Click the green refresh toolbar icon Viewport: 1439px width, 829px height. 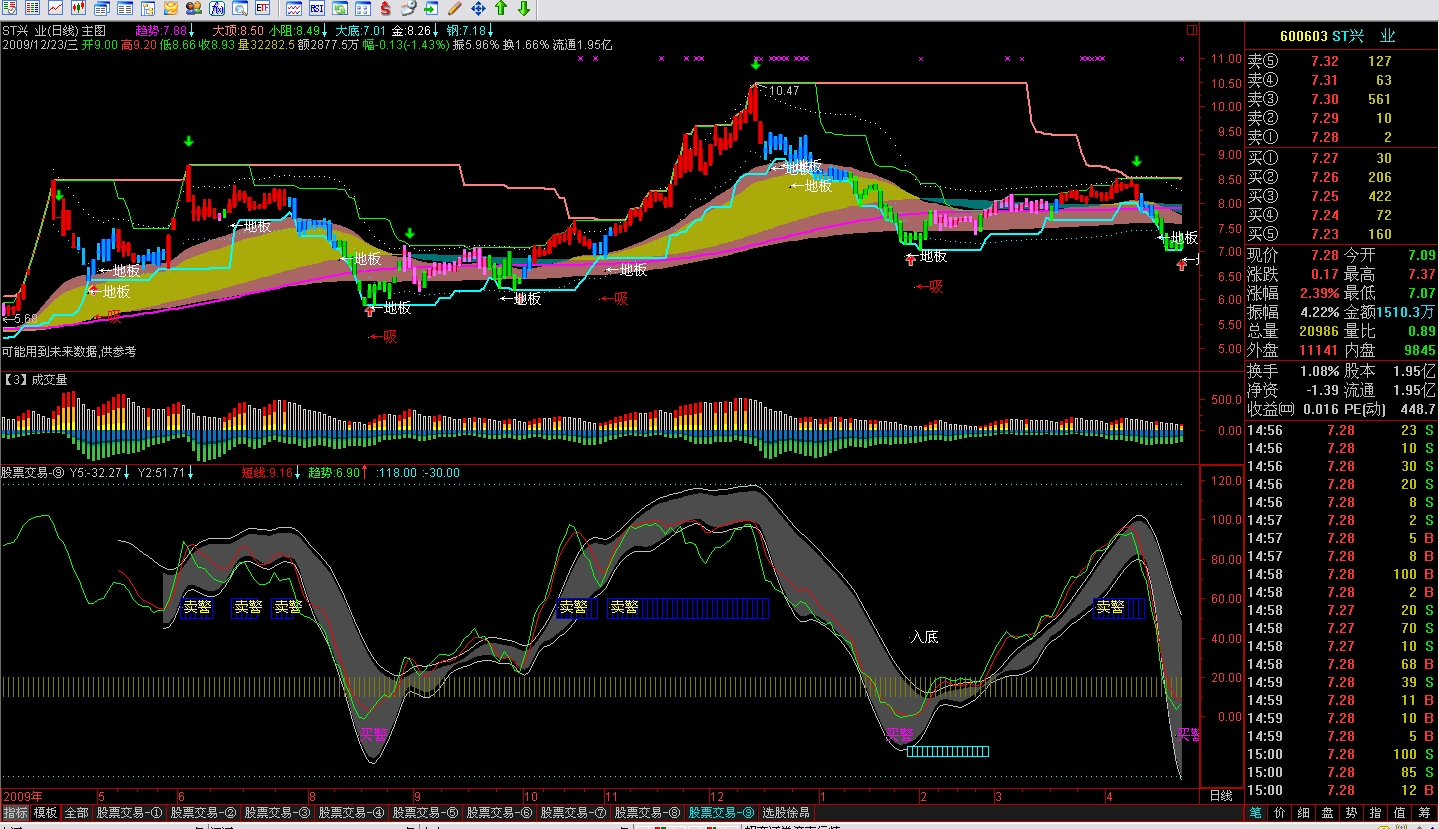340,8
